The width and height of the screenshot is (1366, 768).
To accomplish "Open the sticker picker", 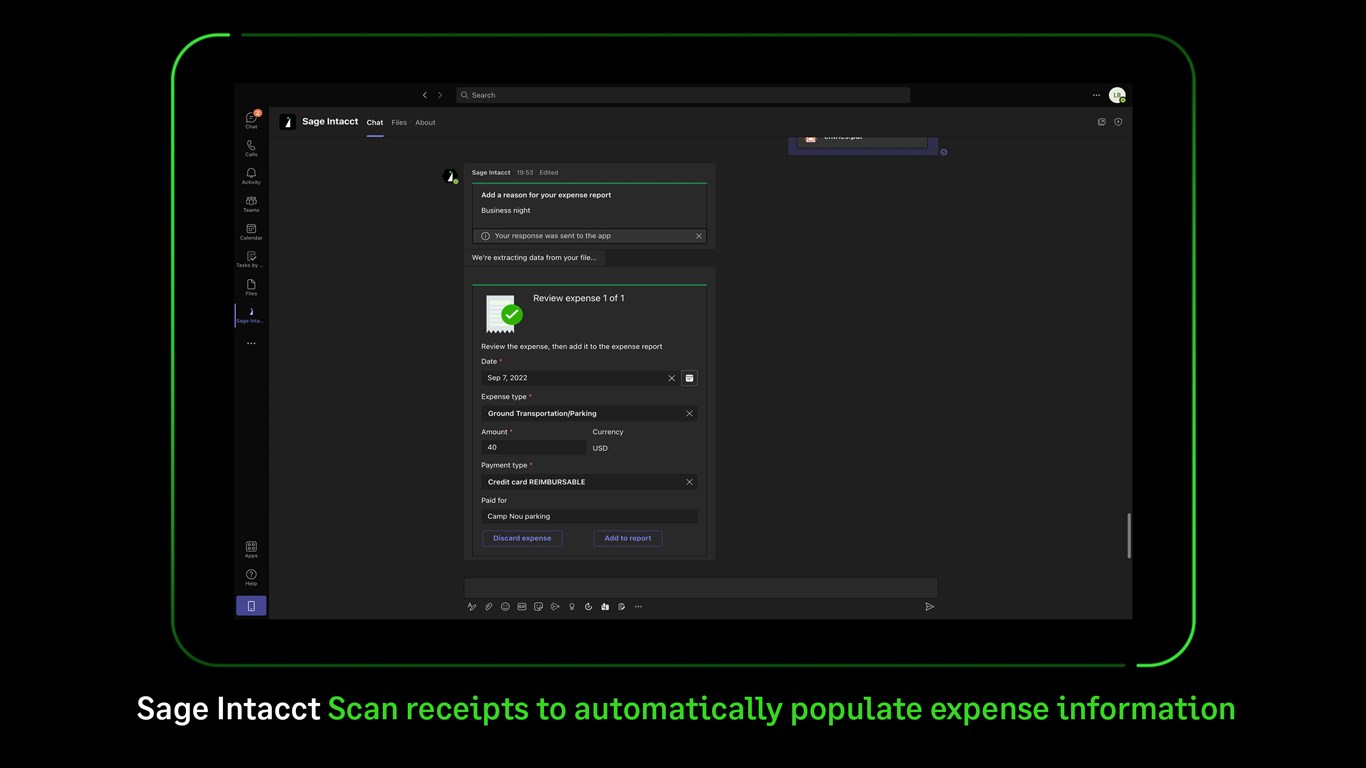I will [538, 607].
